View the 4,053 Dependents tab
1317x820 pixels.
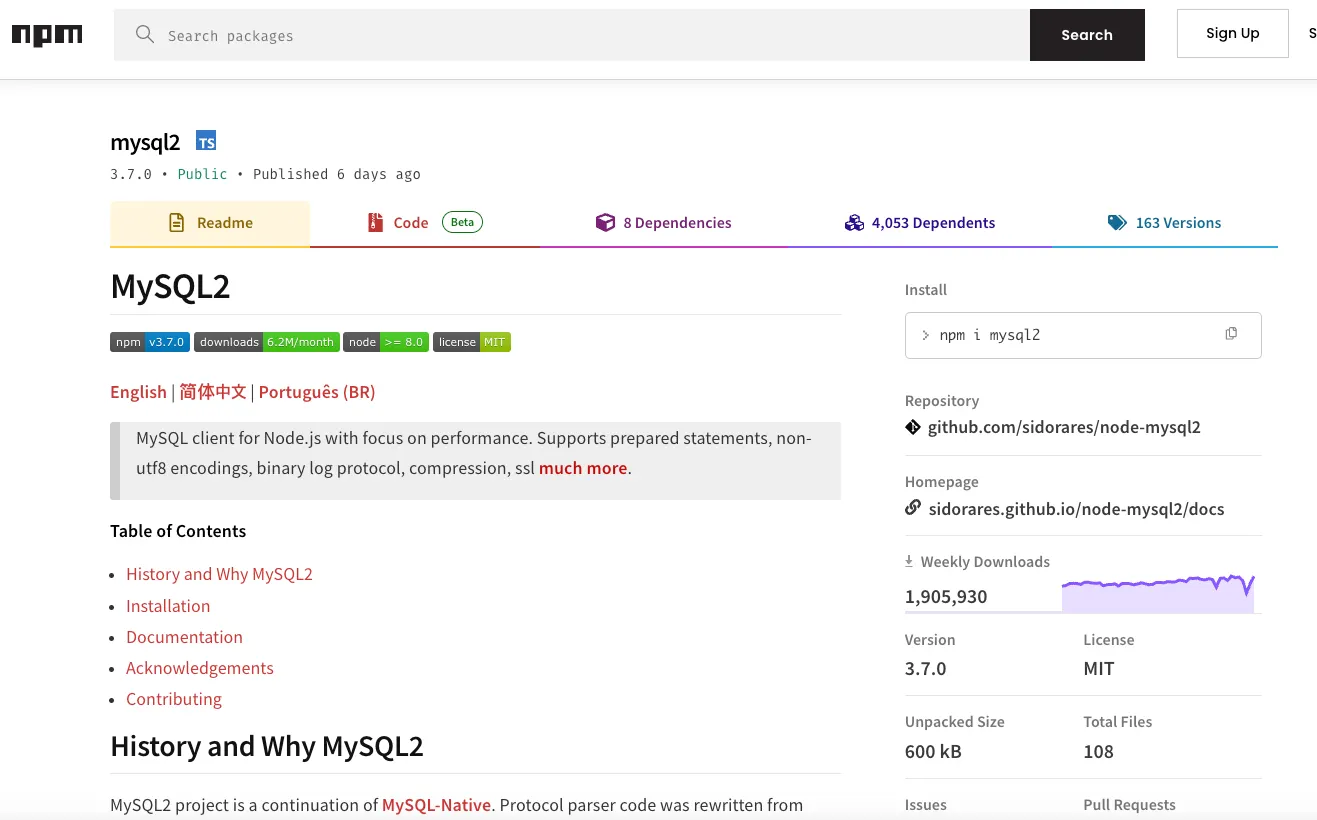click(920, 223)
